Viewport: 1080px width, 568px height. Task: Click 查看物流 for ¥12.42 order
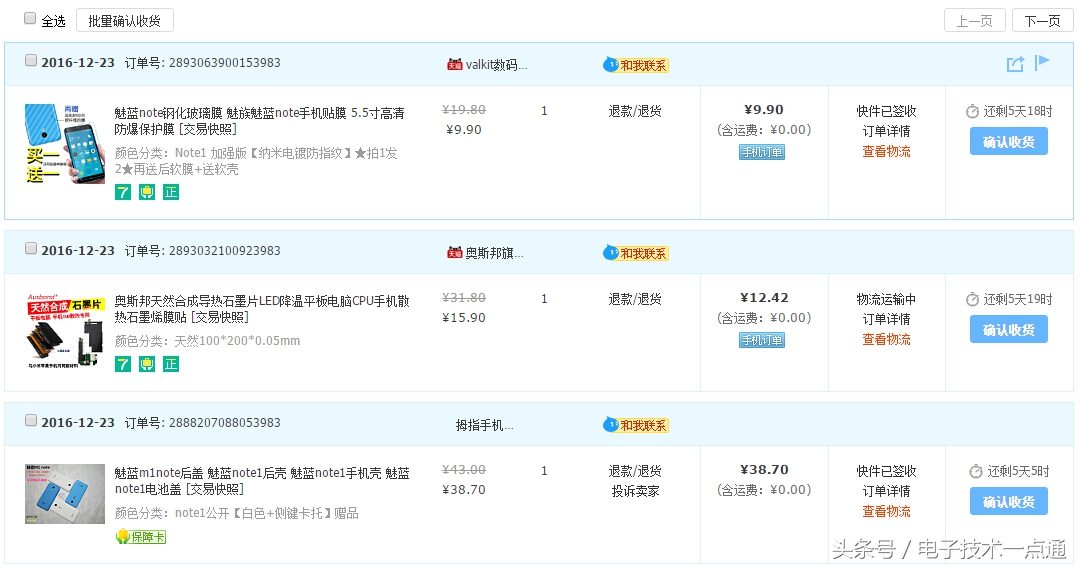click(x=886, y=339)
